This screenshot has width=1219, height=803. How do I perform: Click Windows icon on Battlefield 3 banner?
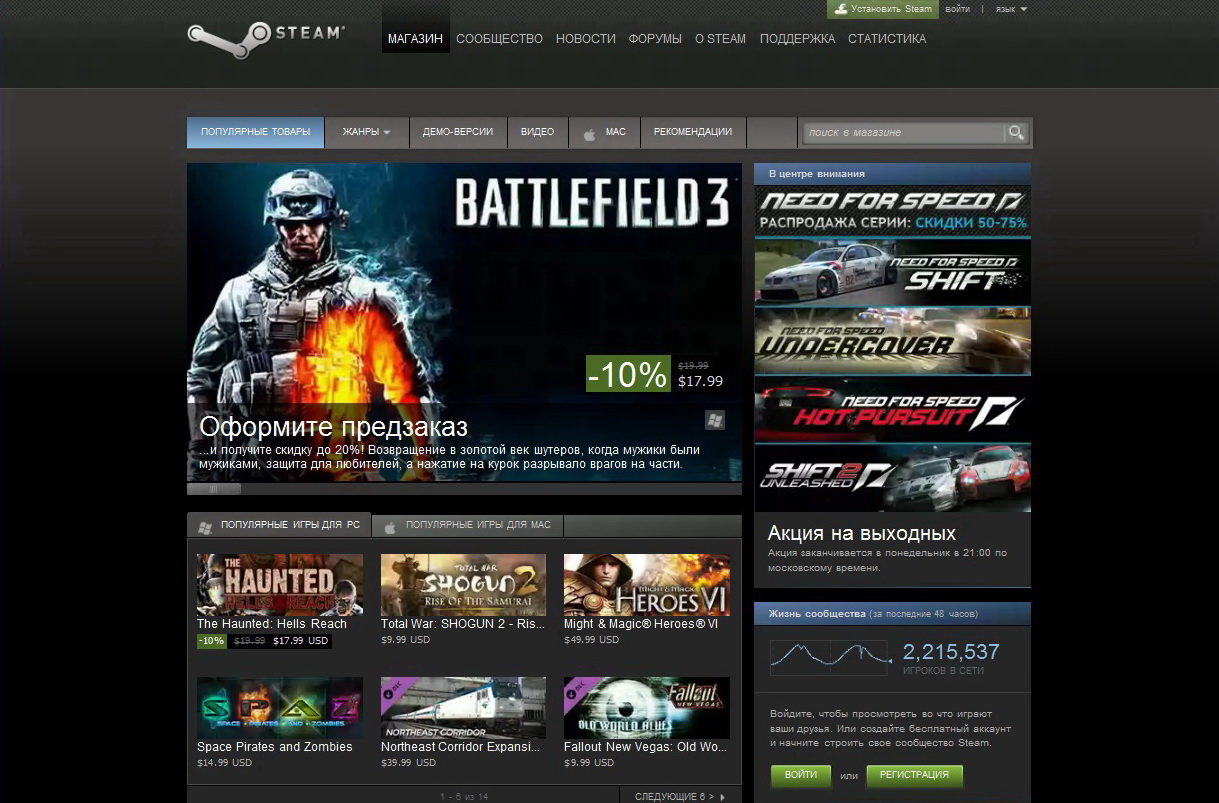(x=714, y=420)
